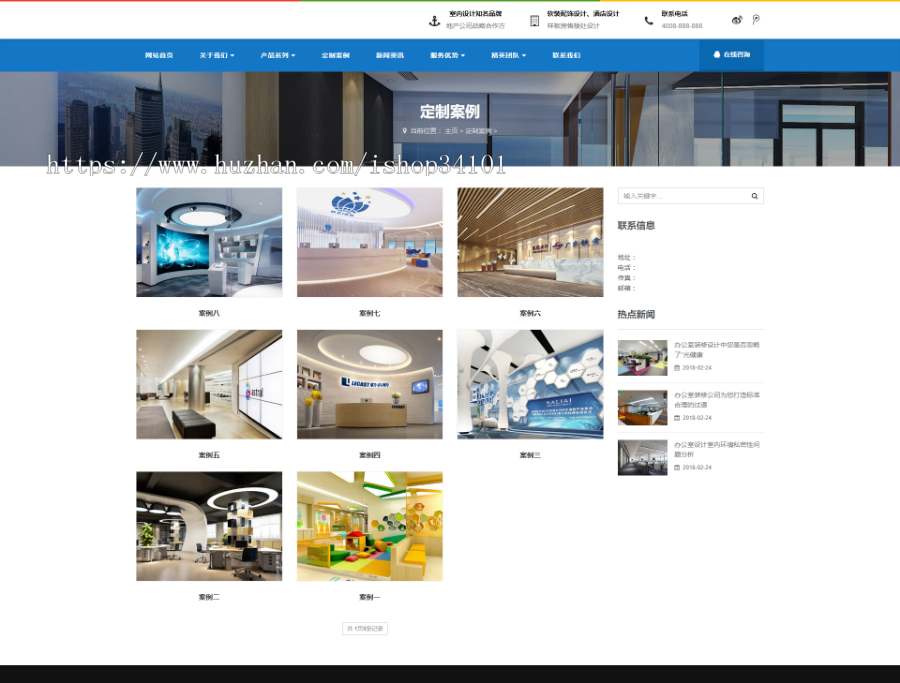Click the pagination record count box
The height and width of the screenshot is (683, 900).
(x=365, y=628)
